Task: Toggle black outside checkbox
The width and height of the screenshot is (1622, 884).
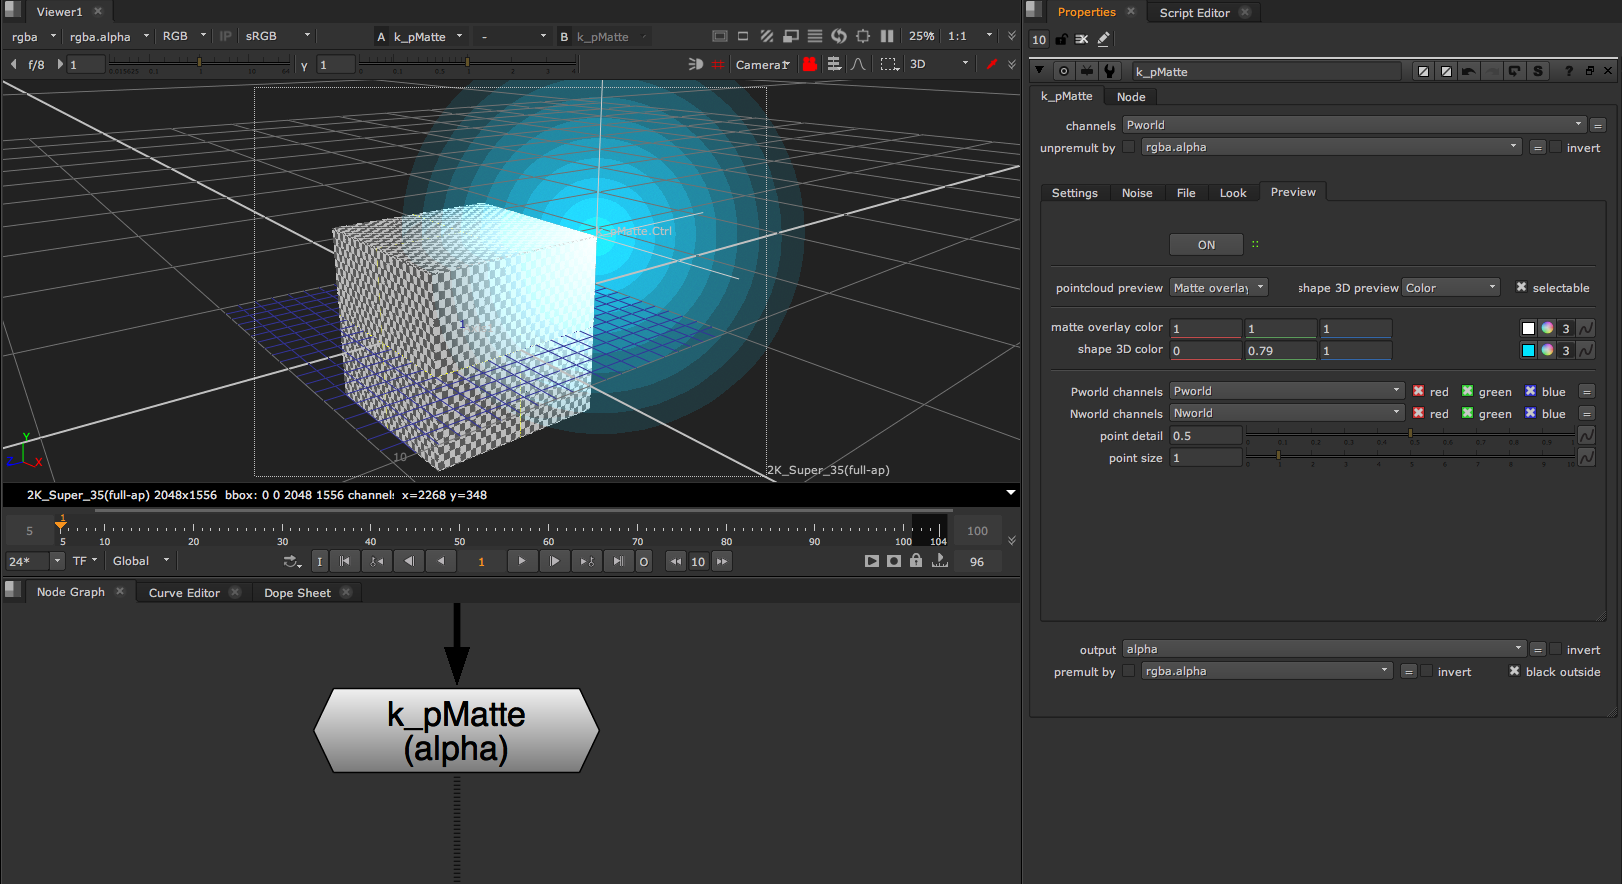Action: click(x=1514, y=672)
